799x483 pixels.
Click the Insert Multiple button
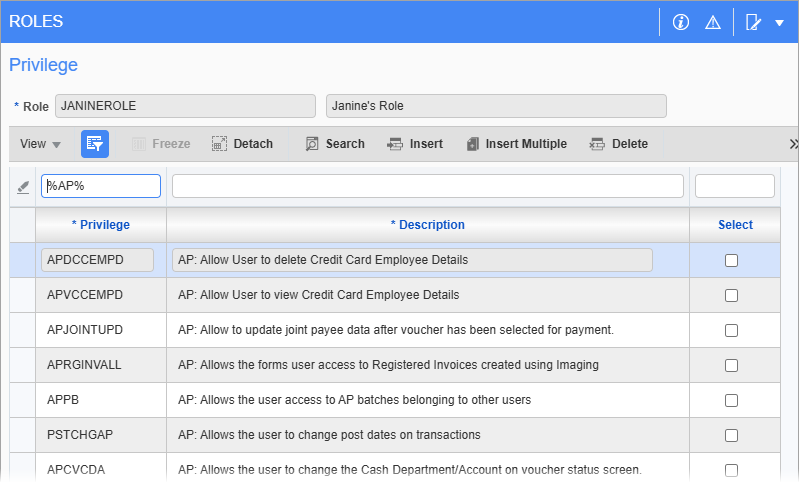tap(516, 144)
